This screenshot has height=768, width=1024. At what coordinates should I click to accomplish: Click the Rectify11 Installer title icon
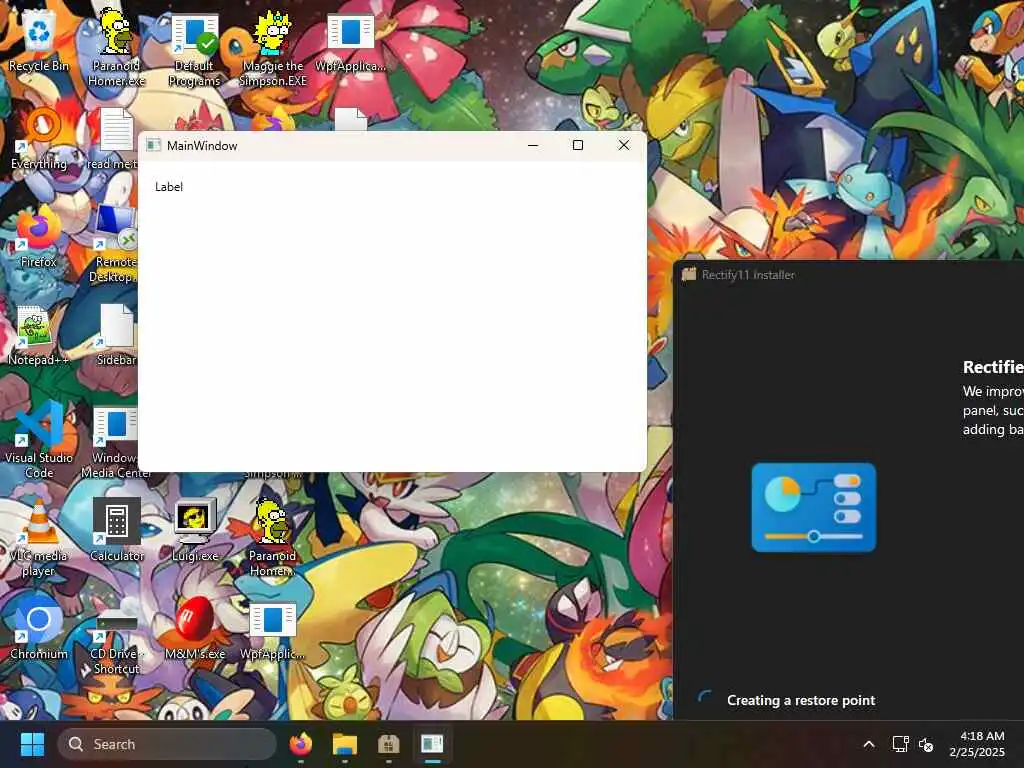click(x=689, y=274)
